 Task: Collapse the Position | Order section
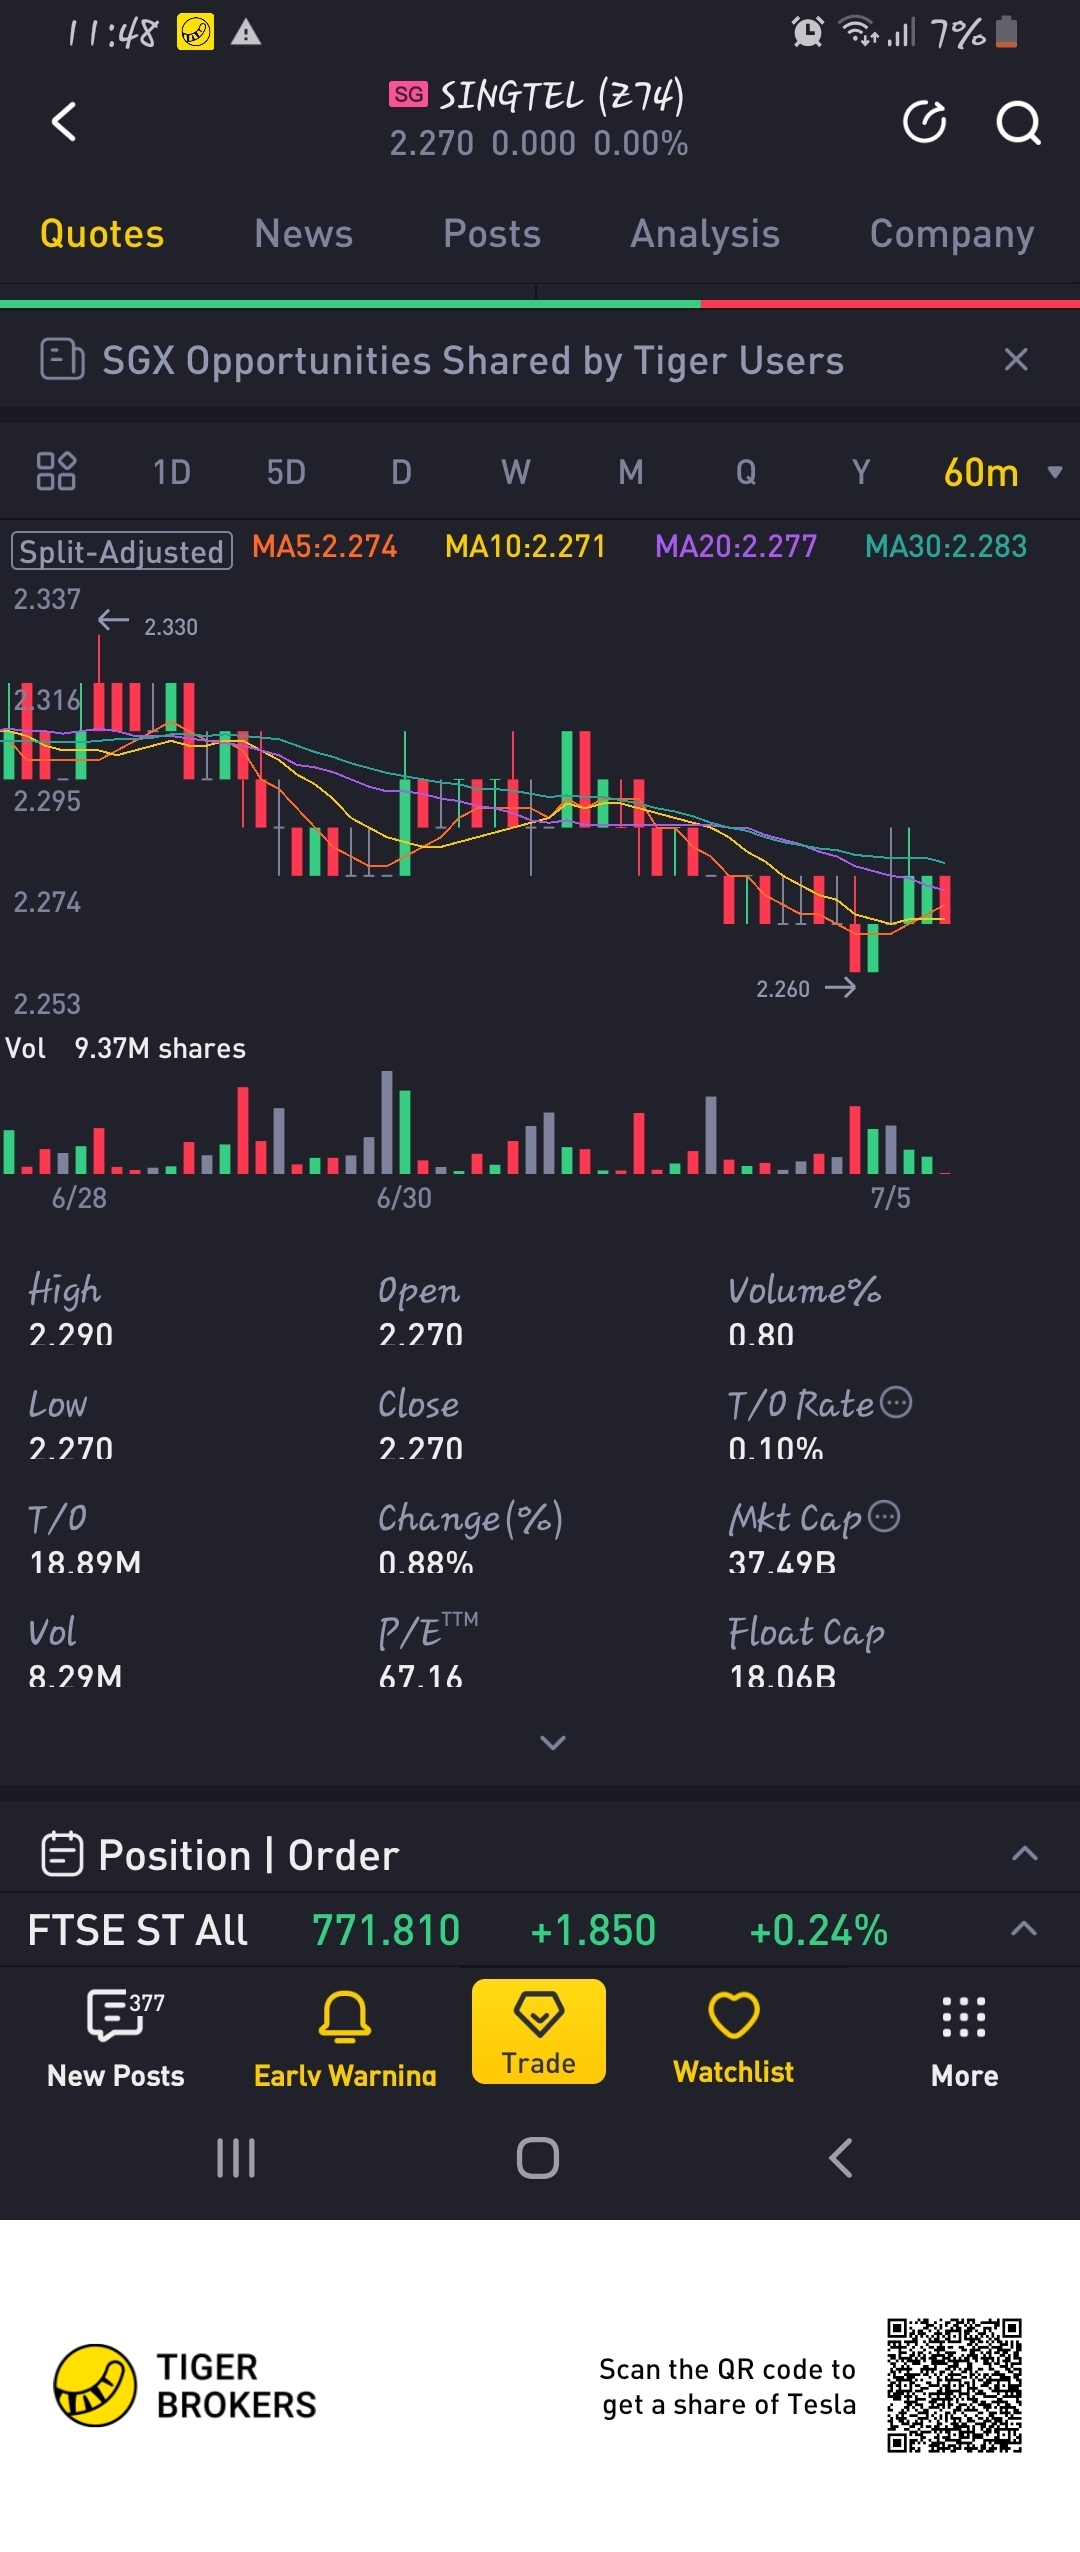[x=1024, y=1854]
